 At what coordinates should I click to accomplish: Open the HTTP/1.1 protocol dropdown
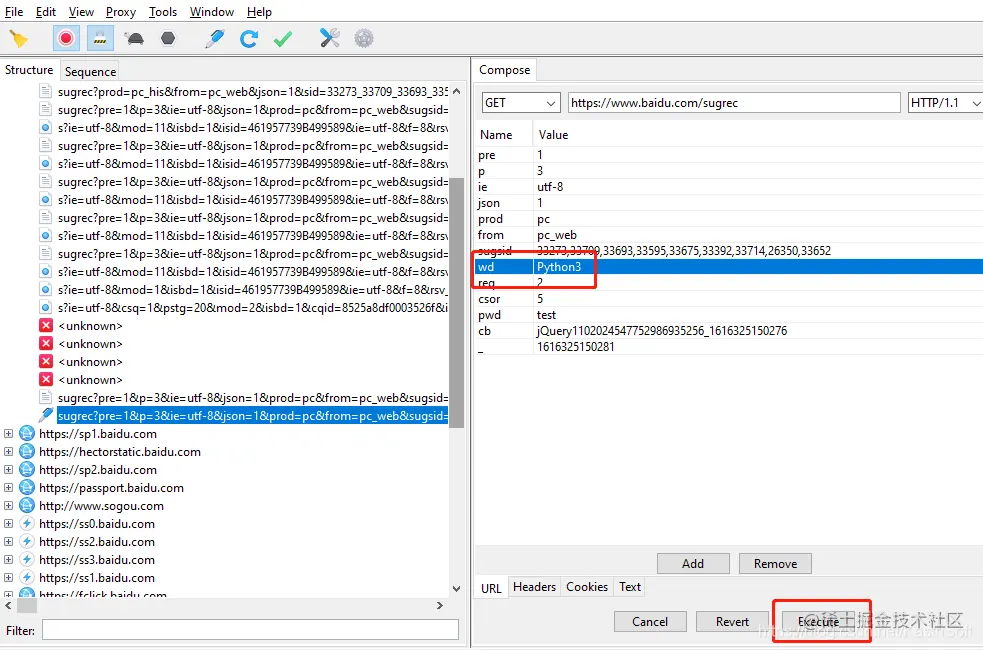point(945,103)
